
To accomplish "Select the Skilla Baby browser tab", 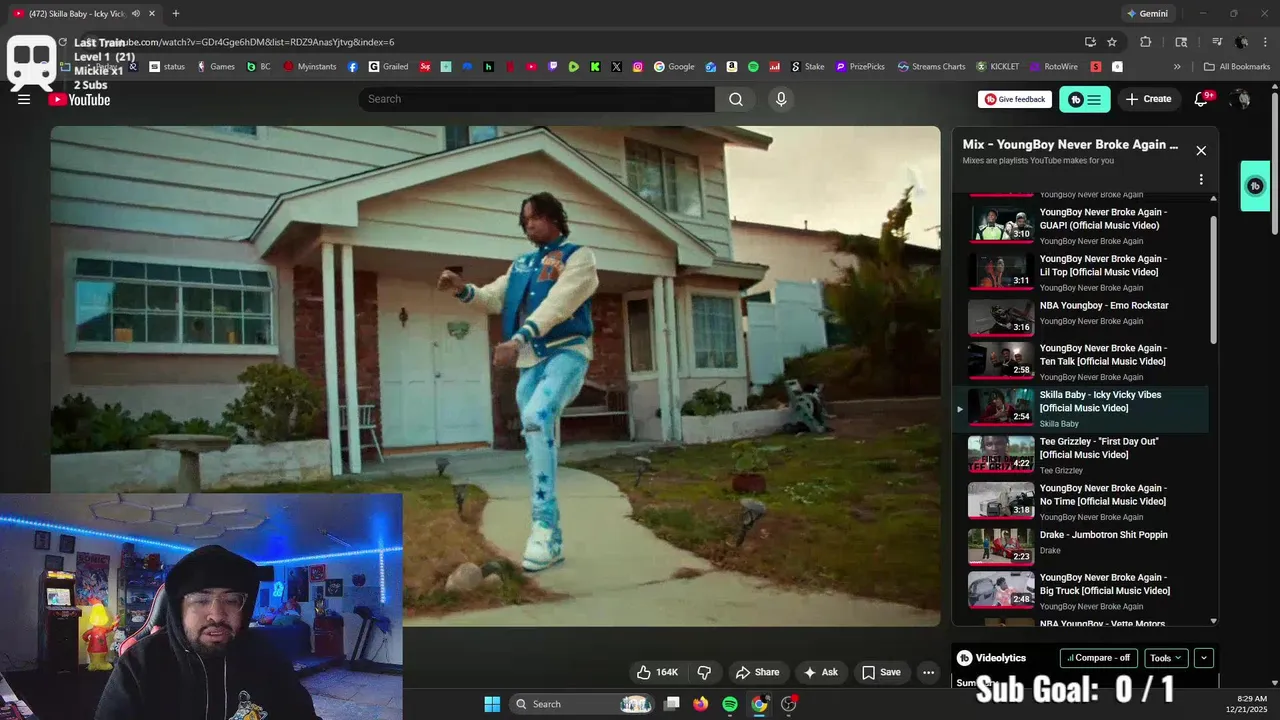I will click(84, 14).
